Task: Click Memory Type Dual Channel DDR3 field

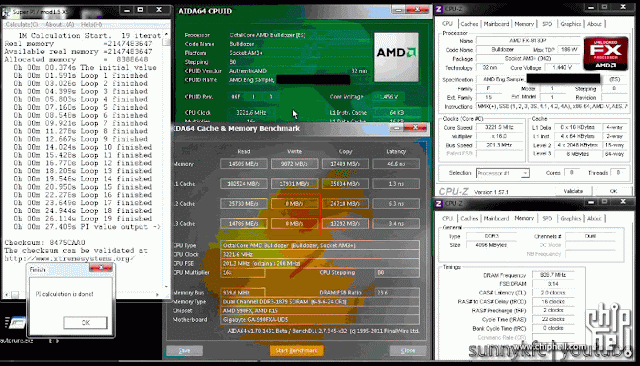Action: click(320, 302)
